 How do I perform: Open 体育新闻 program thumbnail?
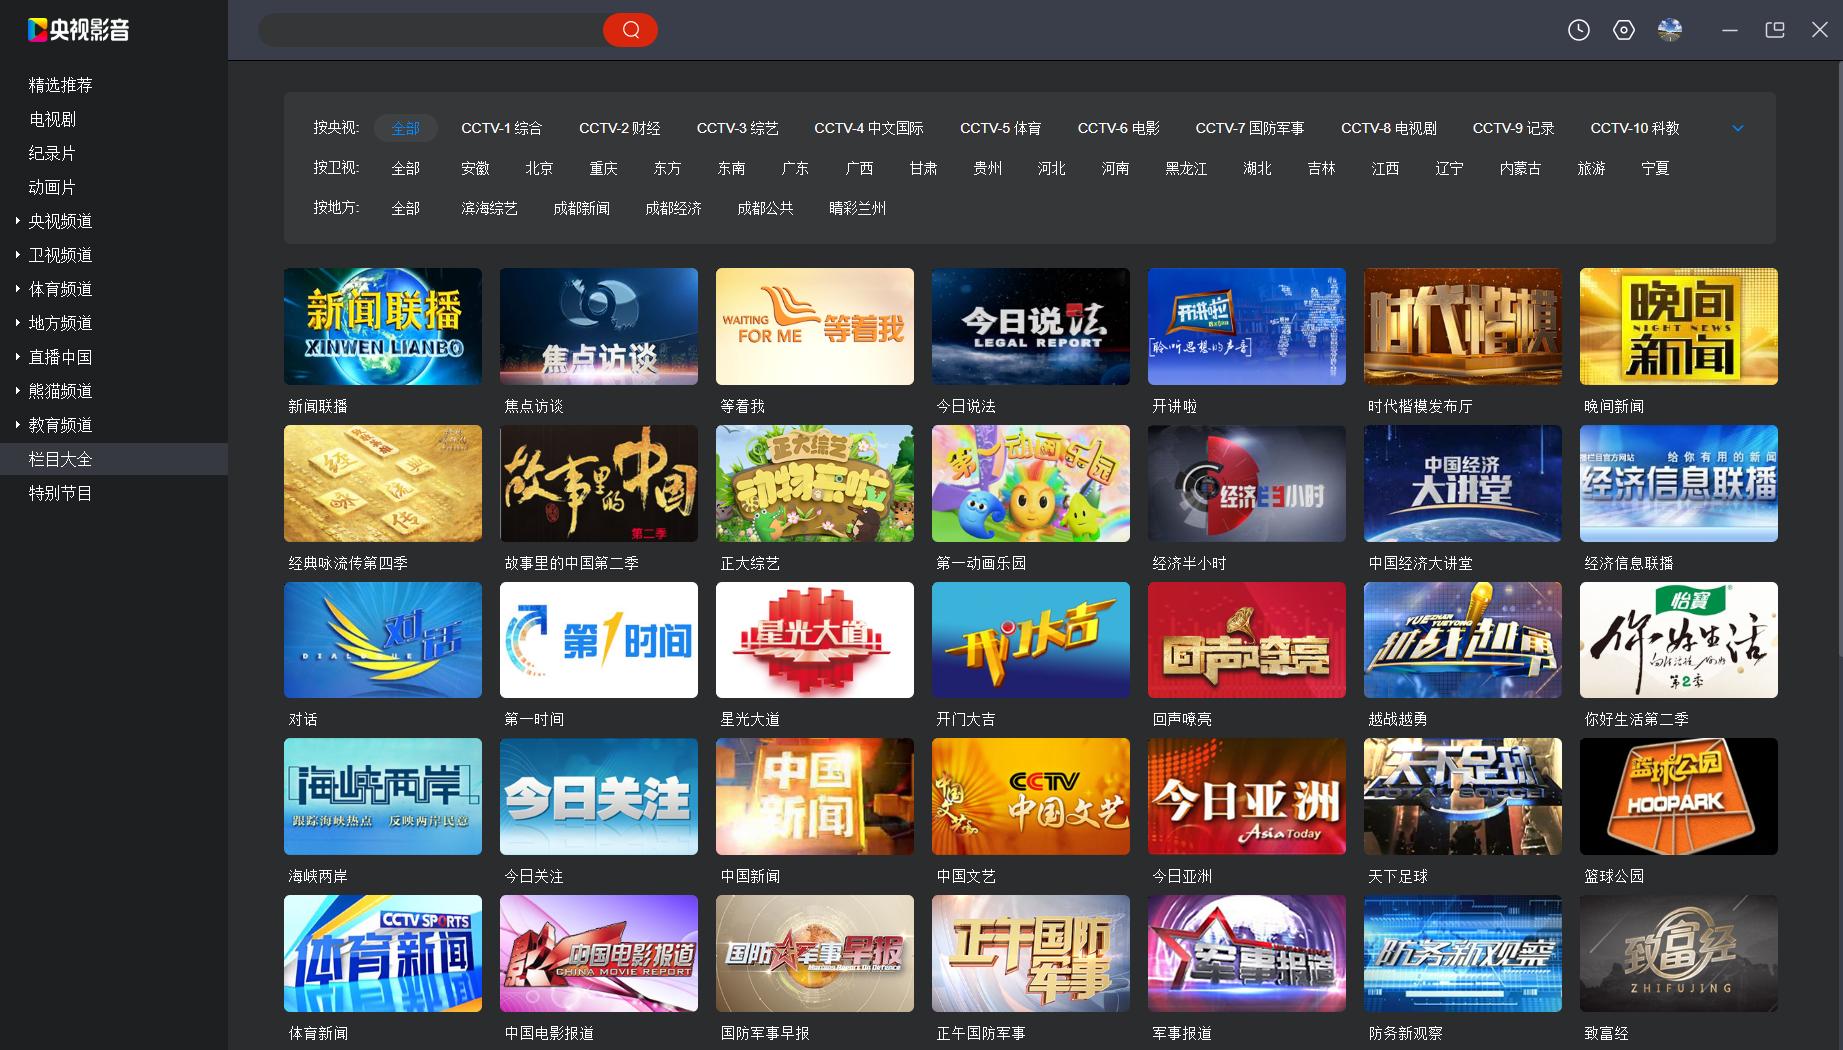pyautogui.click(x=383, y=953)
